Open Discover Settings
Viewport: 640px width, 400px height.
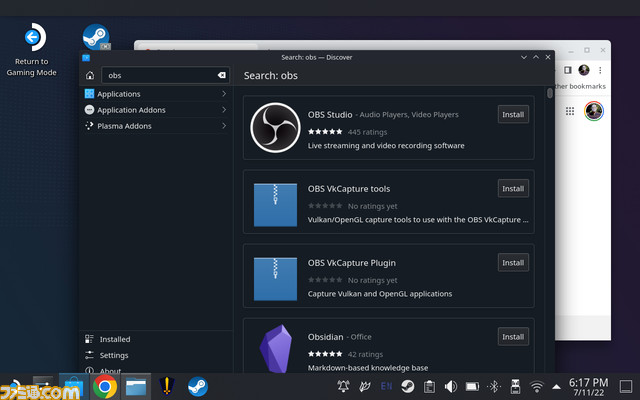tap(156, 355)
